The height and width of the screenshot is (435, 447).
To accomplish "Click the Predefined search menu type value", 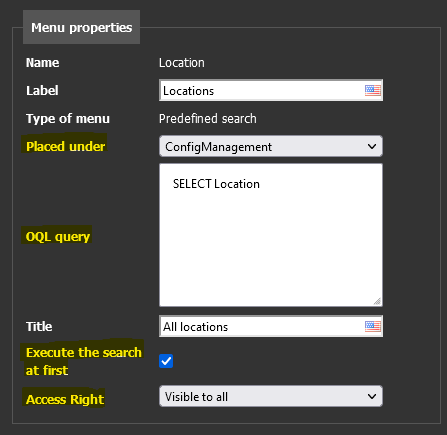I will tap(208, 119).
